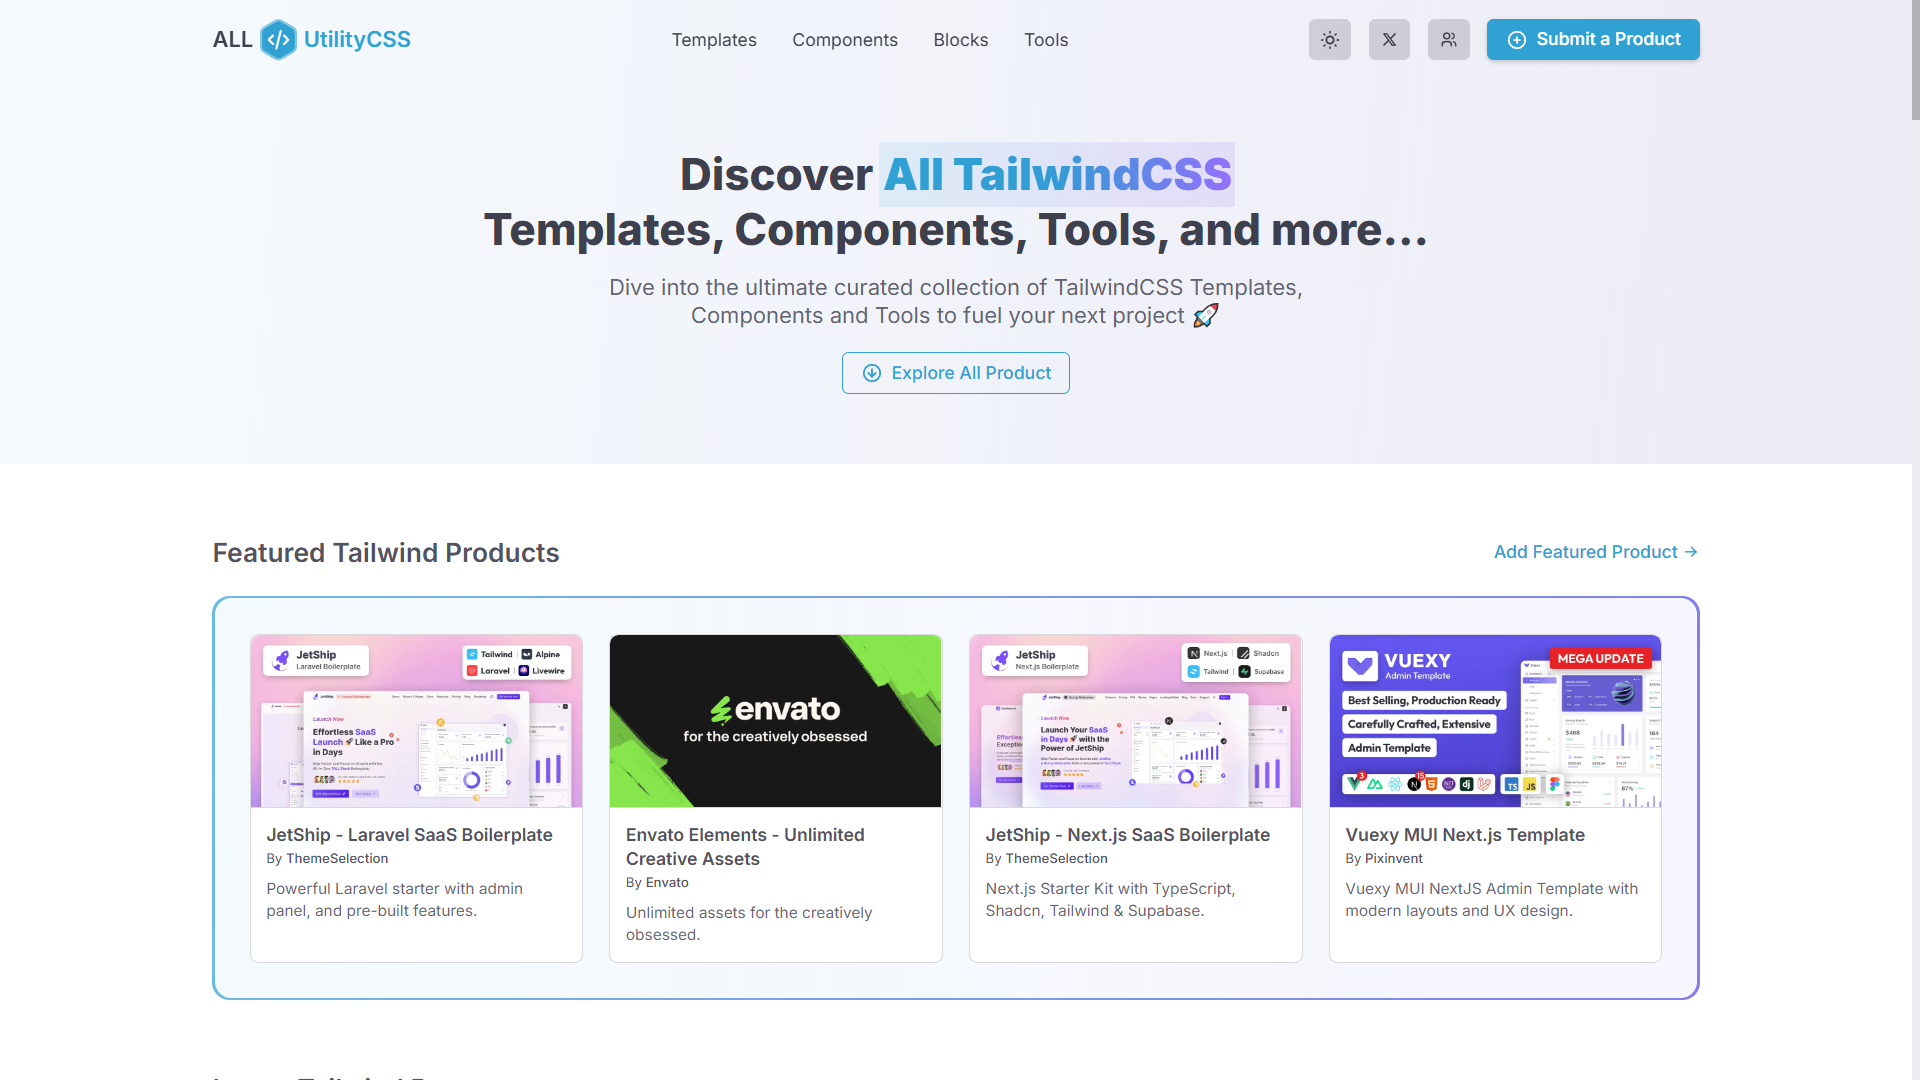Click 'Unlimited assets for the creatively obsessed' description
Screen dimensions: 1920x1080
pyautogui.click(x=749, y=924)
